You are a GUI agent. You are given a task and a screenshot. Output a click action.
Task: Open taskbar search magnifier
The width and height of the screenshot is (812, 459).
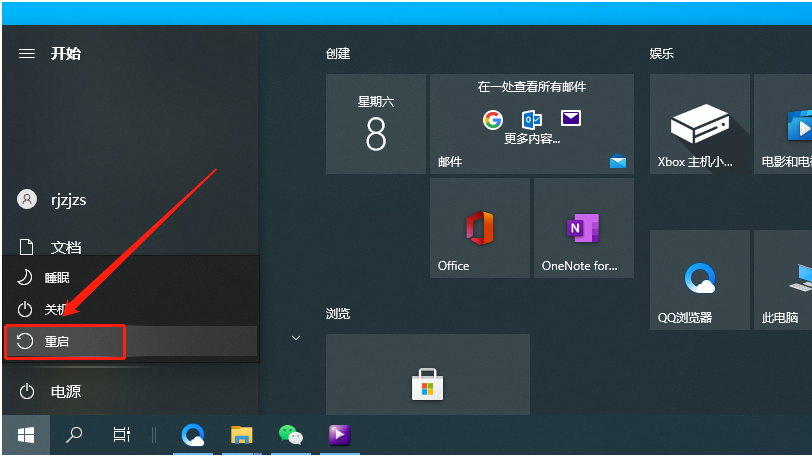tap(74, 435)
